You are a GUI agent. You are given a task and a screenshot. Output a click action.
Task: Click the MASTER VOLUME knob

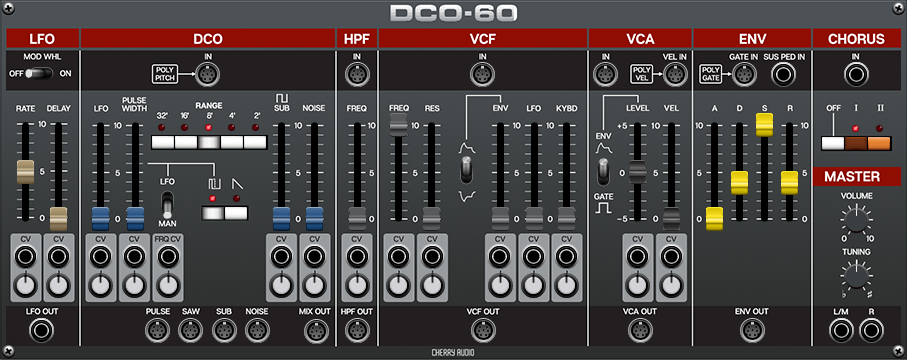click(856, 220)
